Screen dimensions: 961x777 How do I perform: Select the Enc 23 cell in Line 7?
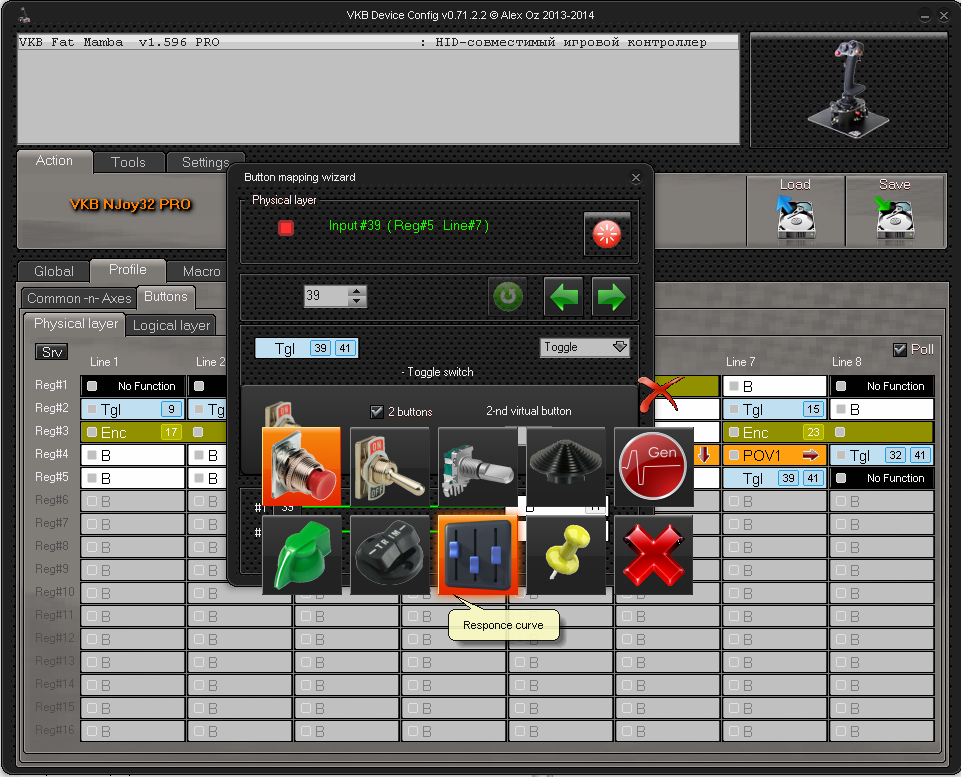tap(775, 432)
